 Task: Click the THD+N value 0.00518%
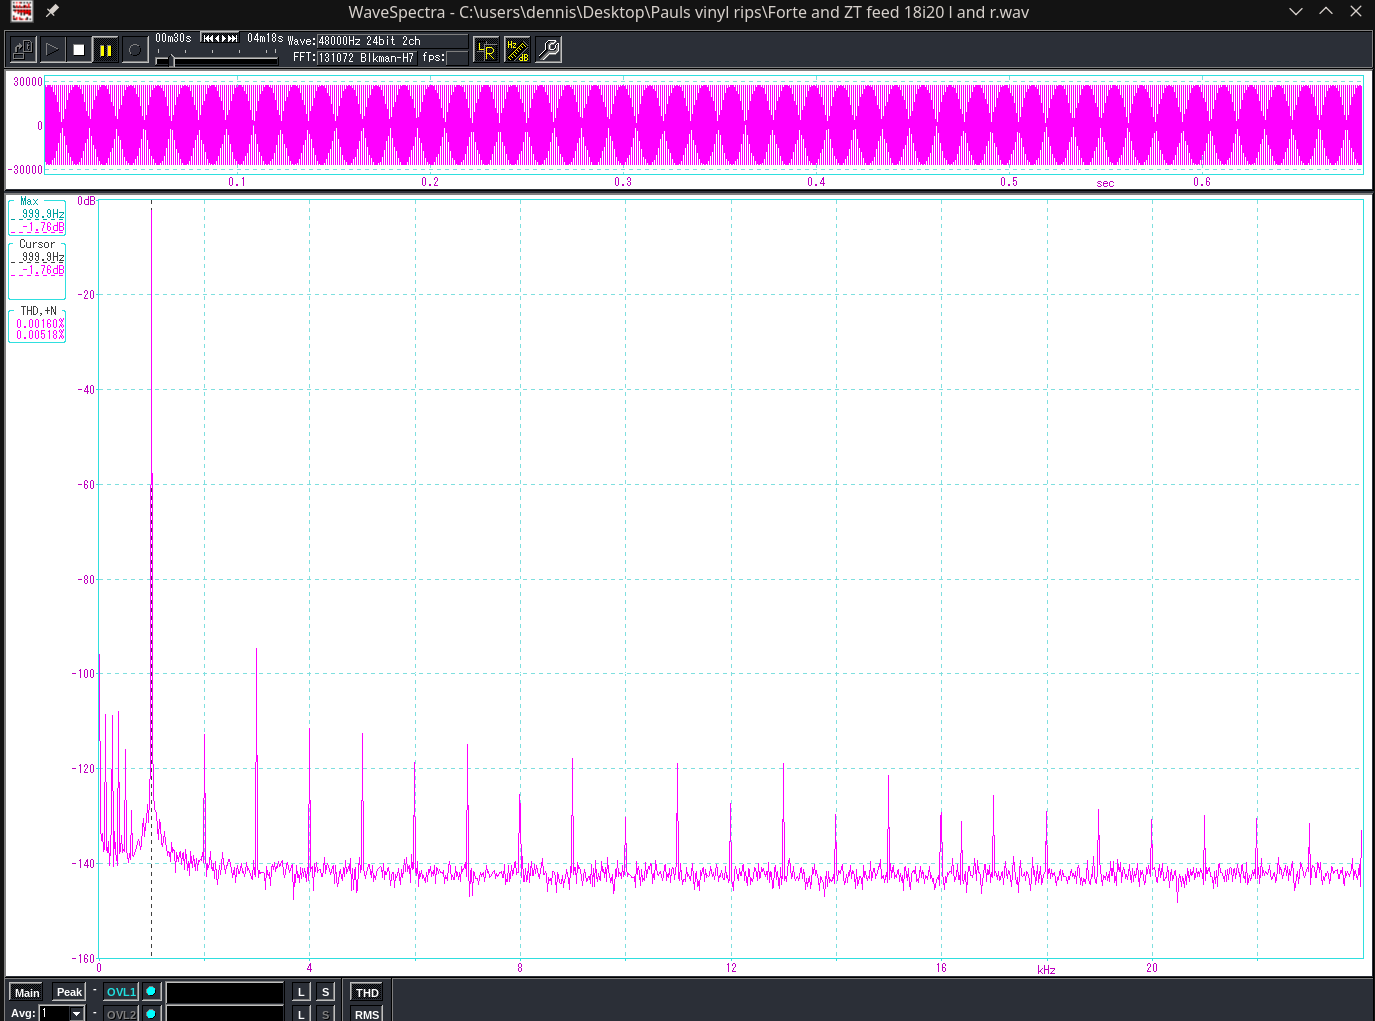(40, 335)
